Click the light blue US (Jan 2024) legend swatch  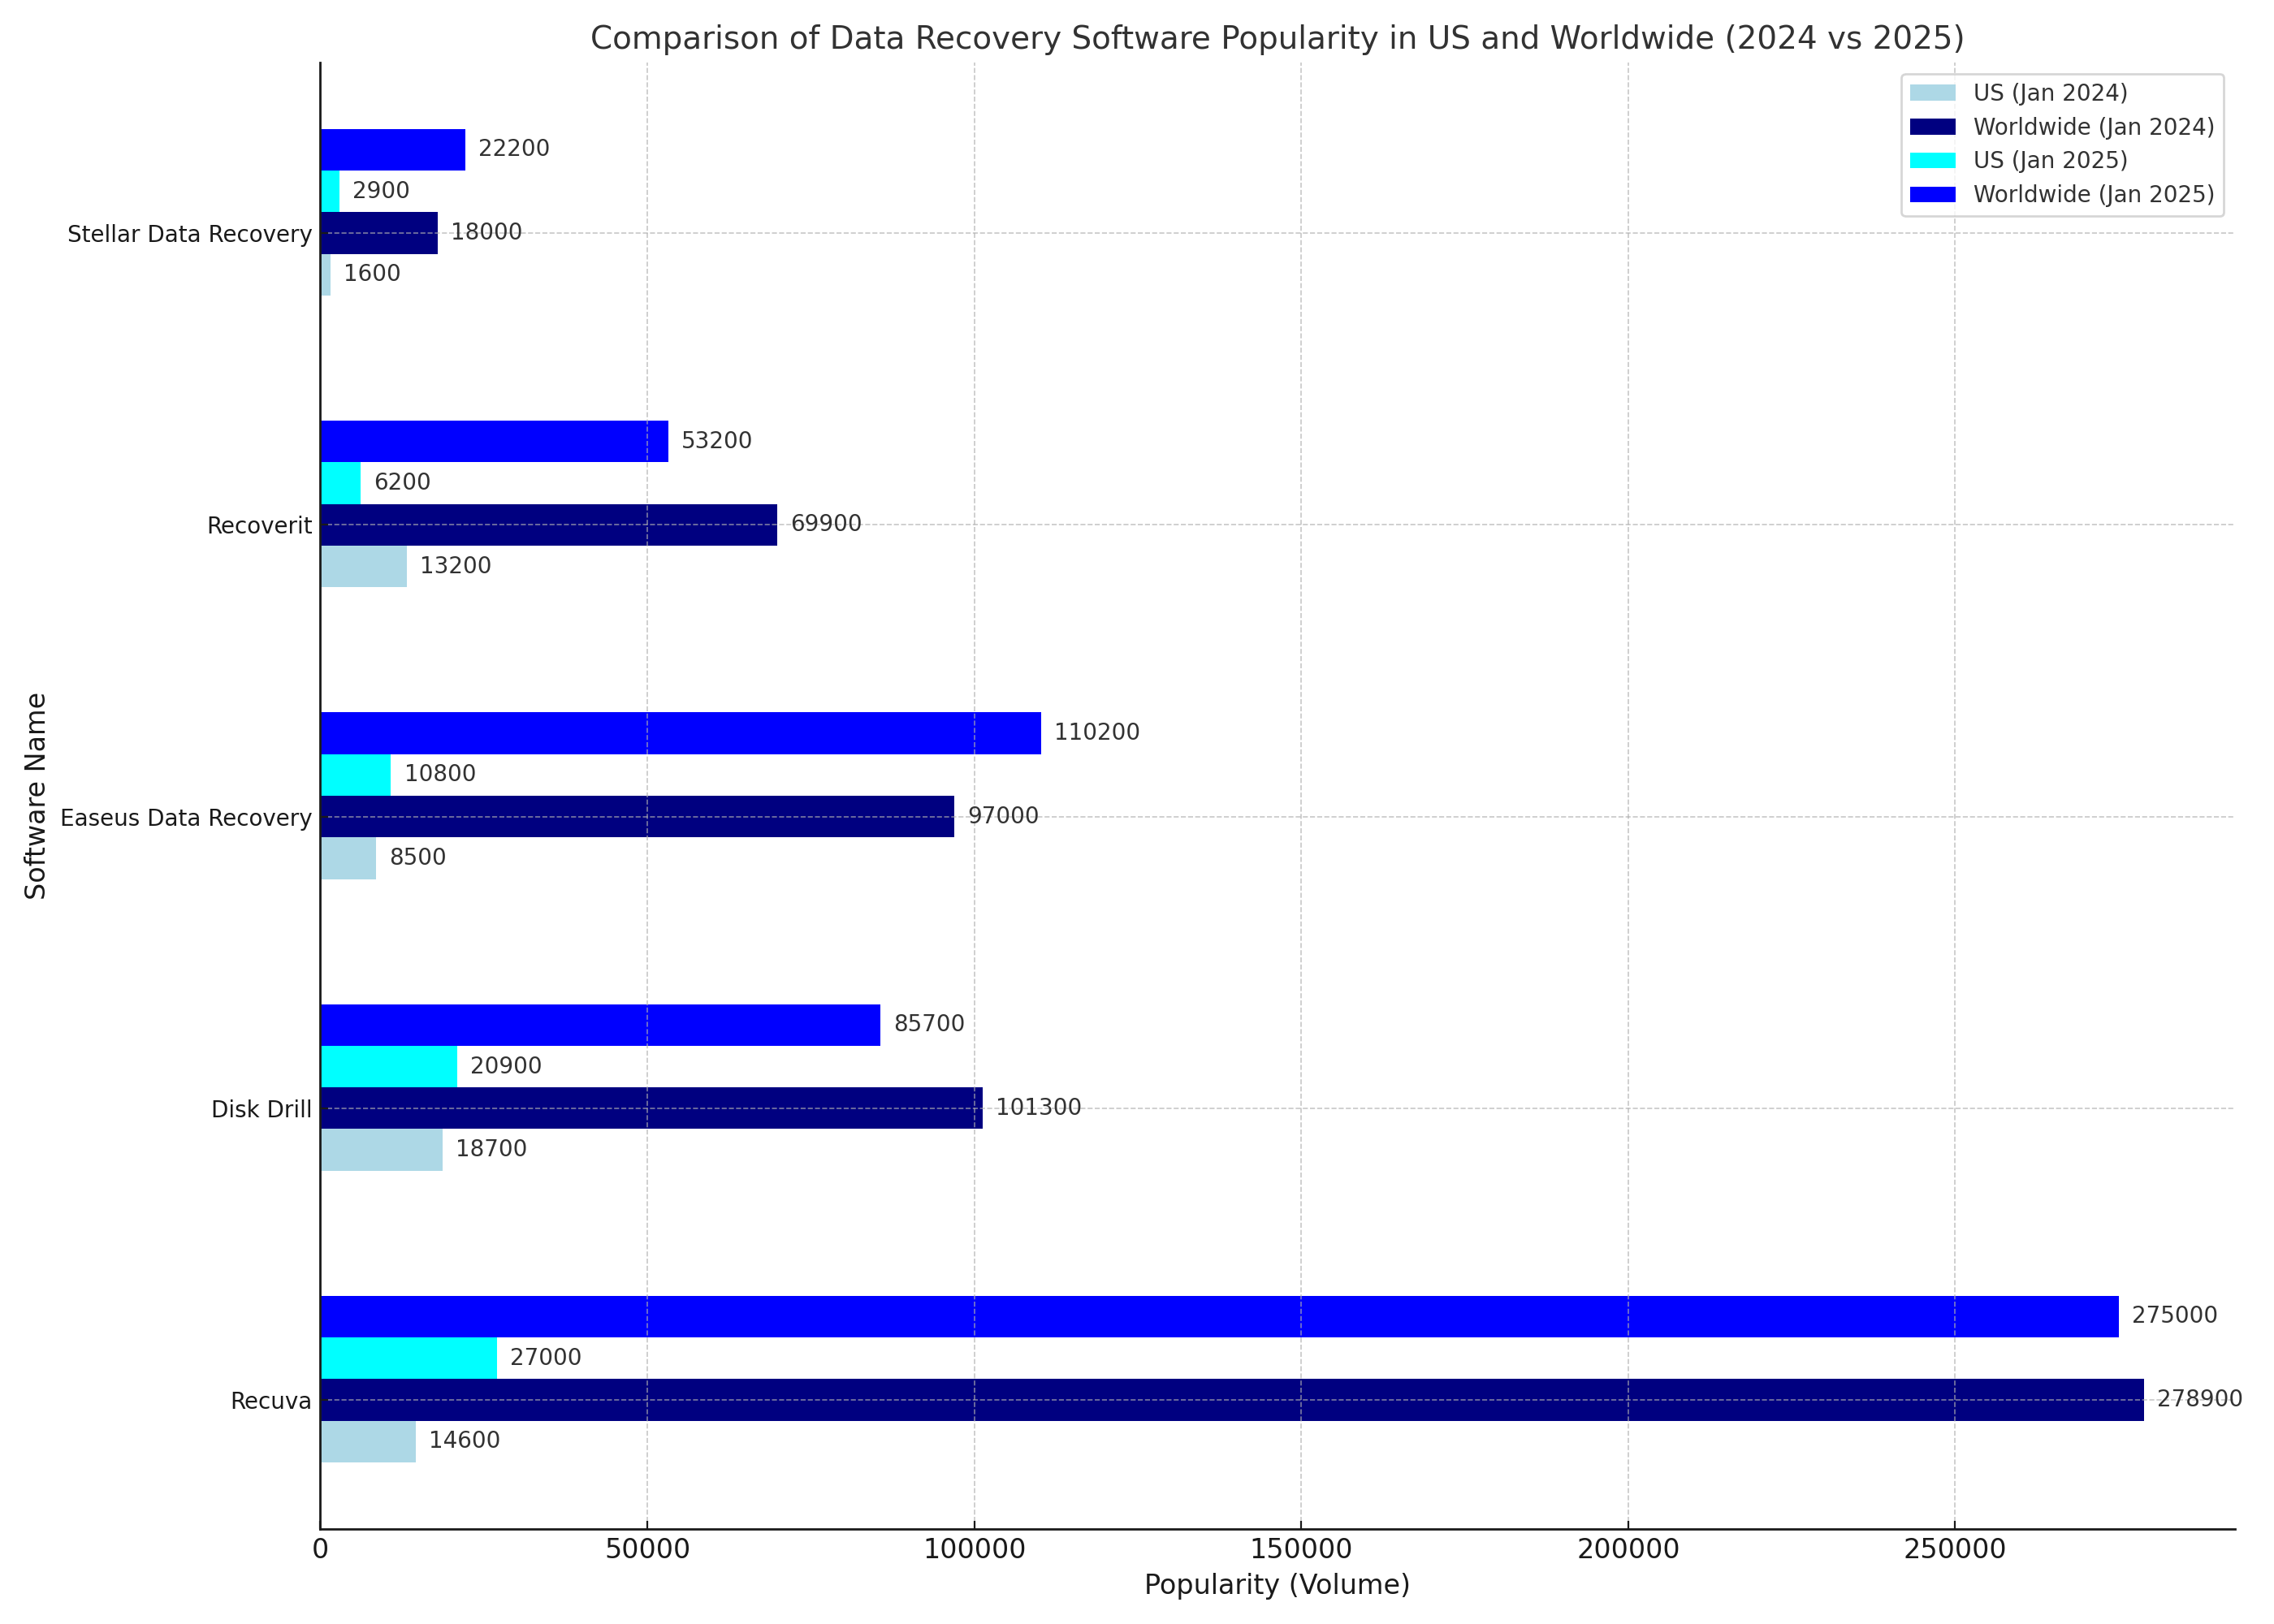1932,93
